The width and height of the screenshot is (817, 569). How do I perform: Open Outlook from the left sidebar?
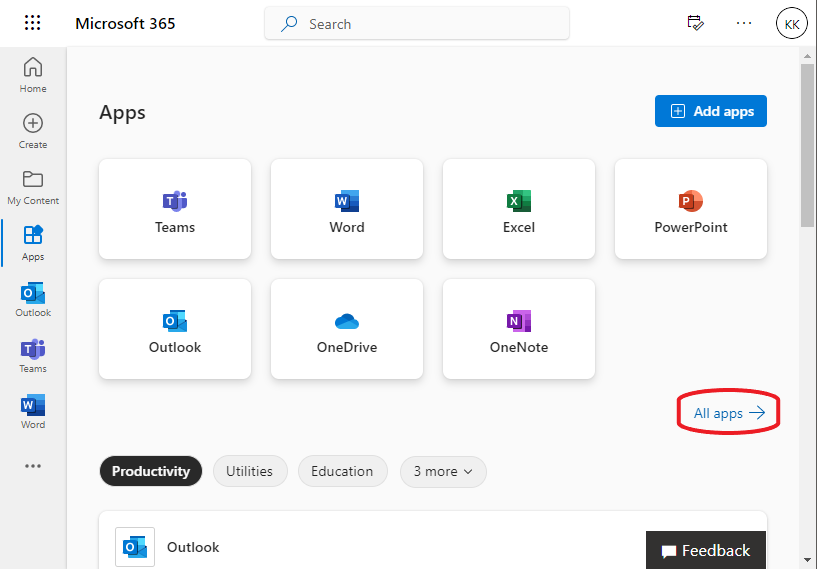coord(33,299)
